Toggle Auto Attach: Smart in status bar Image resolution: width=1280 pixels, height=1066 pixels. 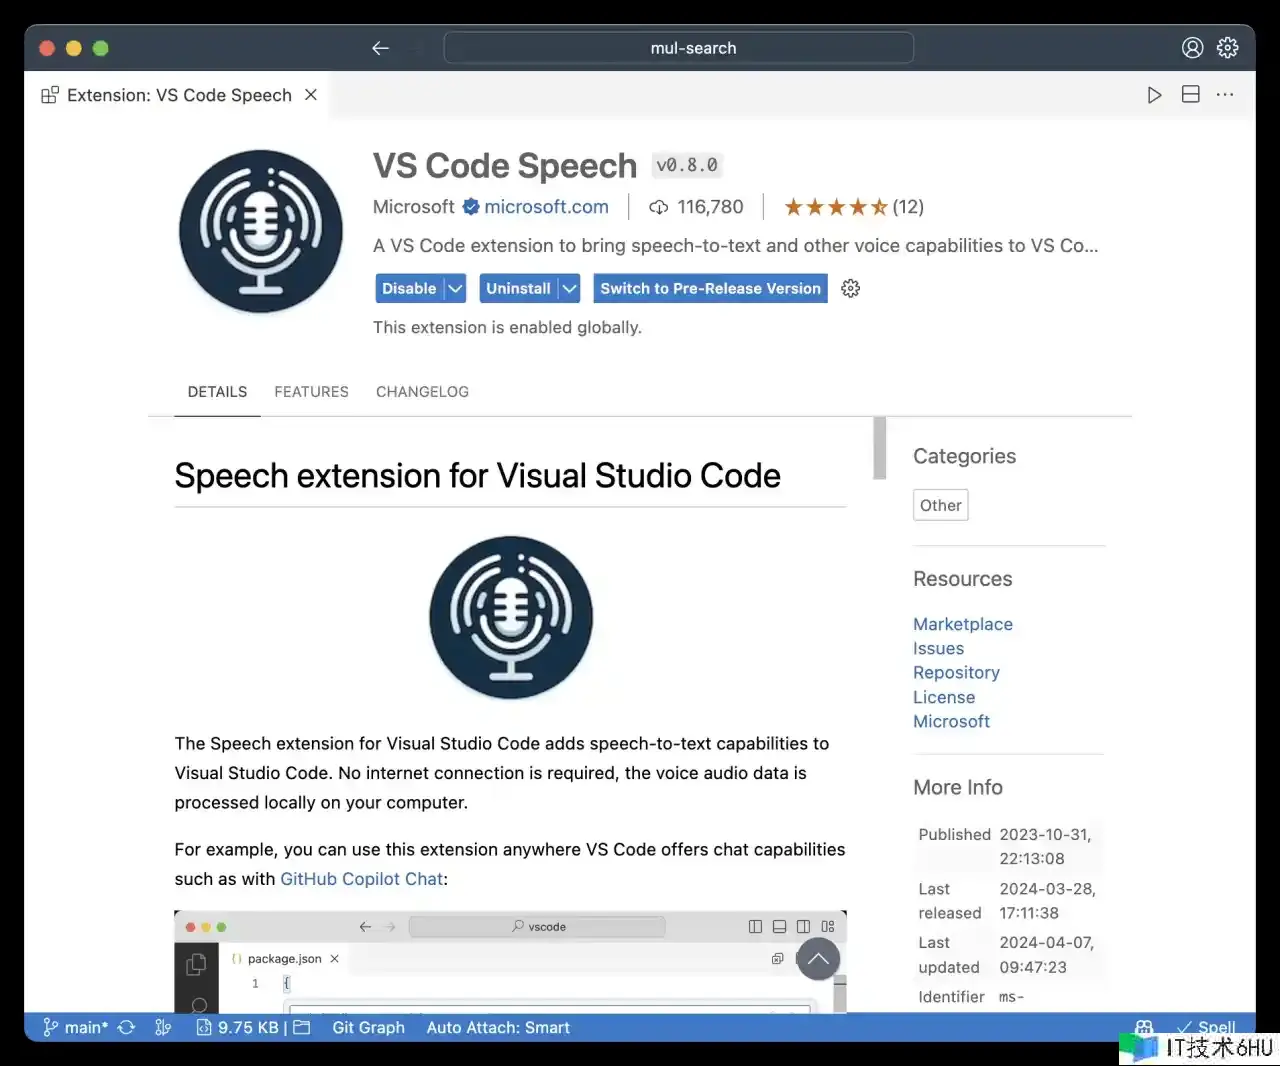tap(498, 1027)
